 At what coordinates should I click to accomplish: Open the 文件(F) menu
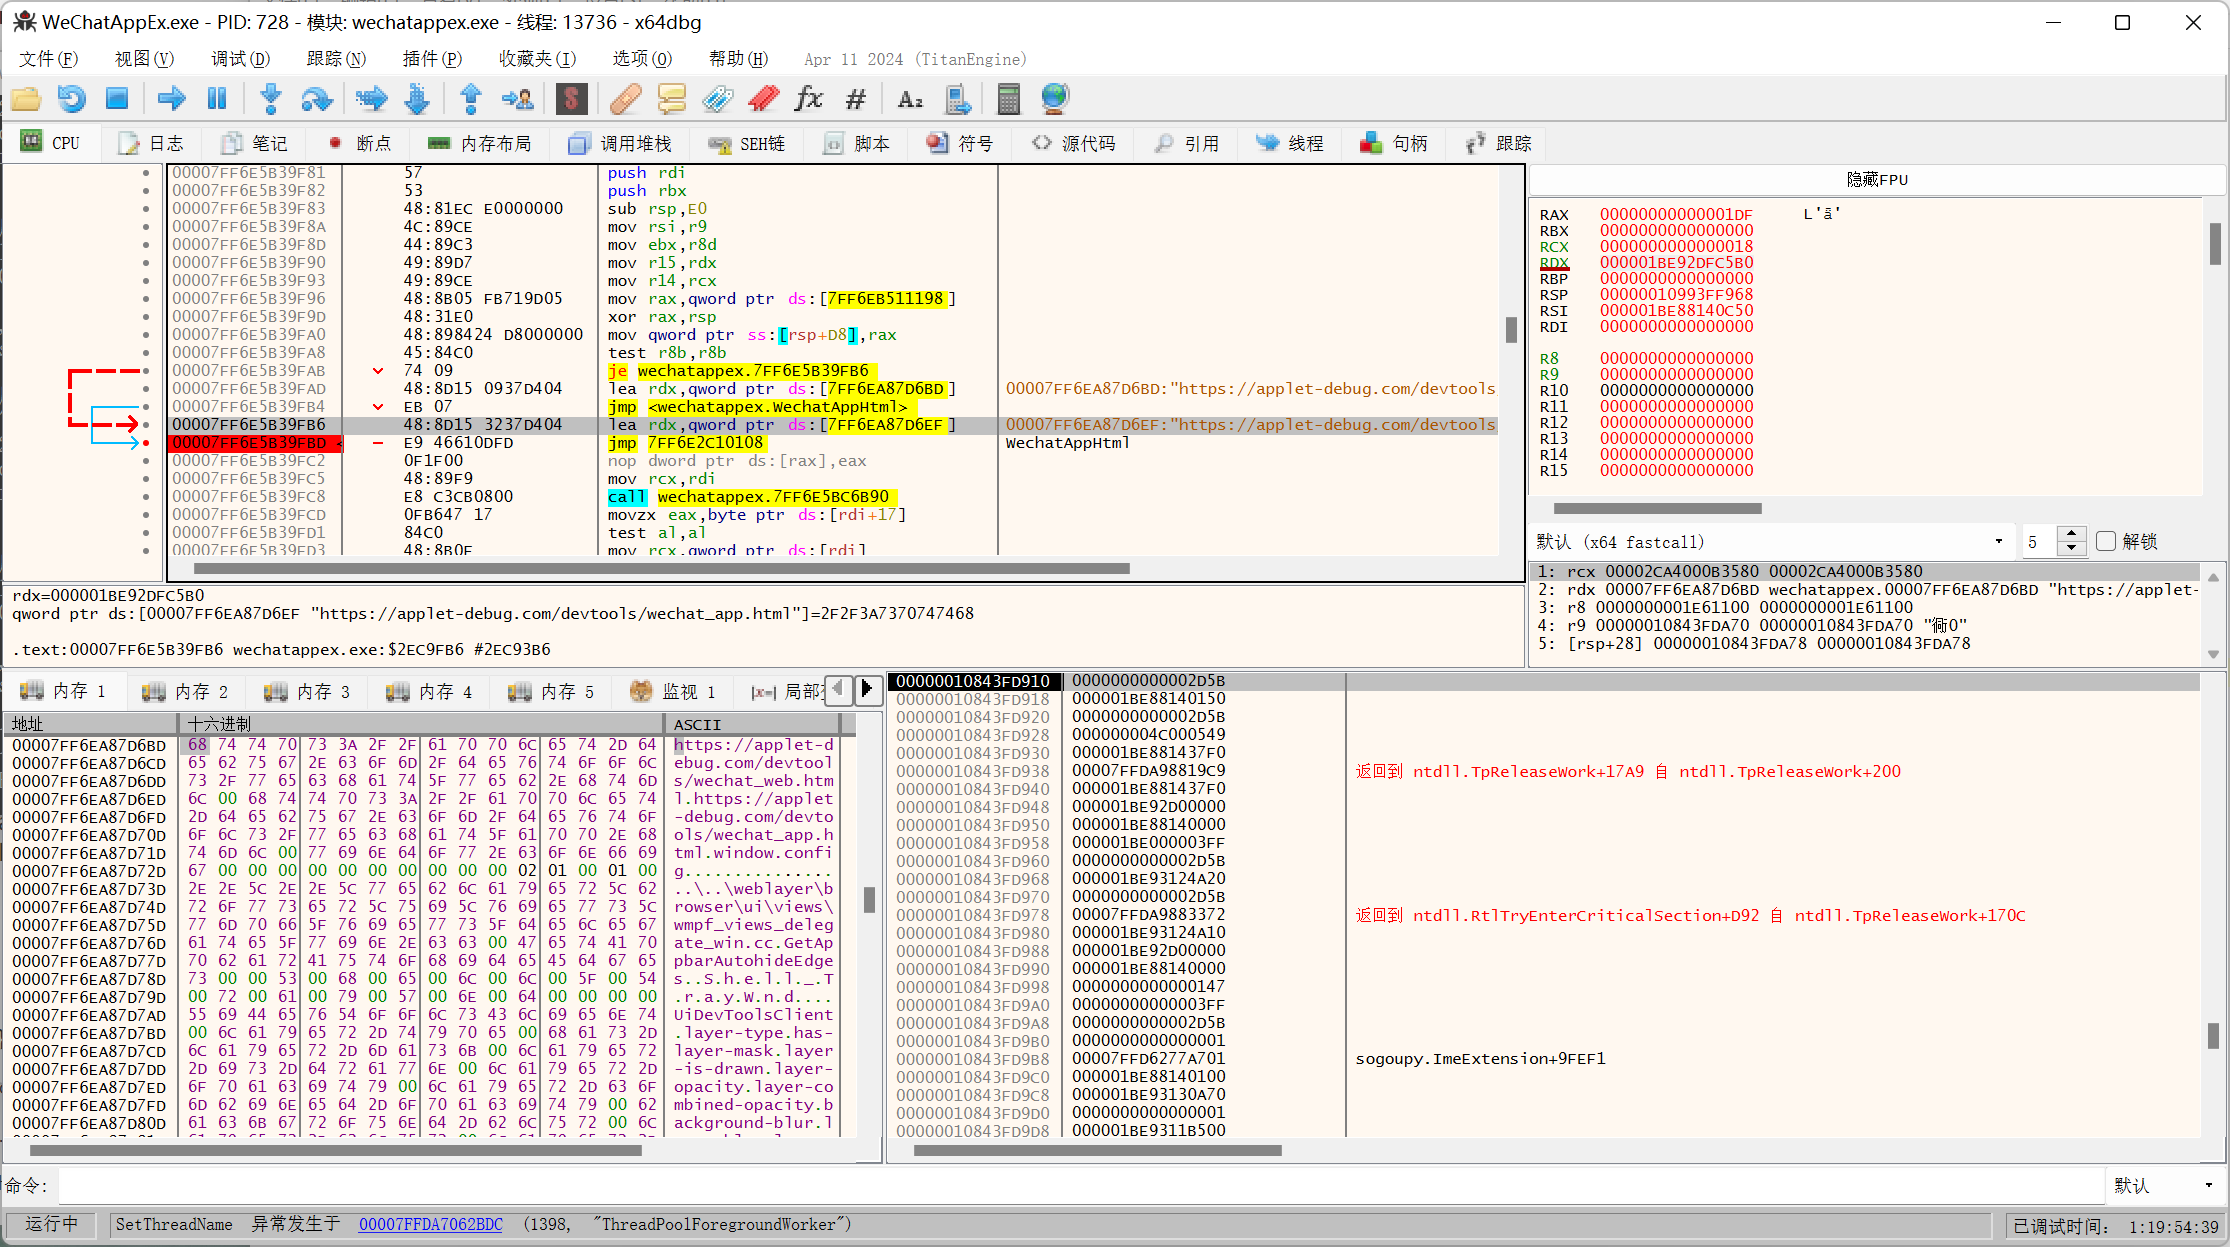pos(48,59)
